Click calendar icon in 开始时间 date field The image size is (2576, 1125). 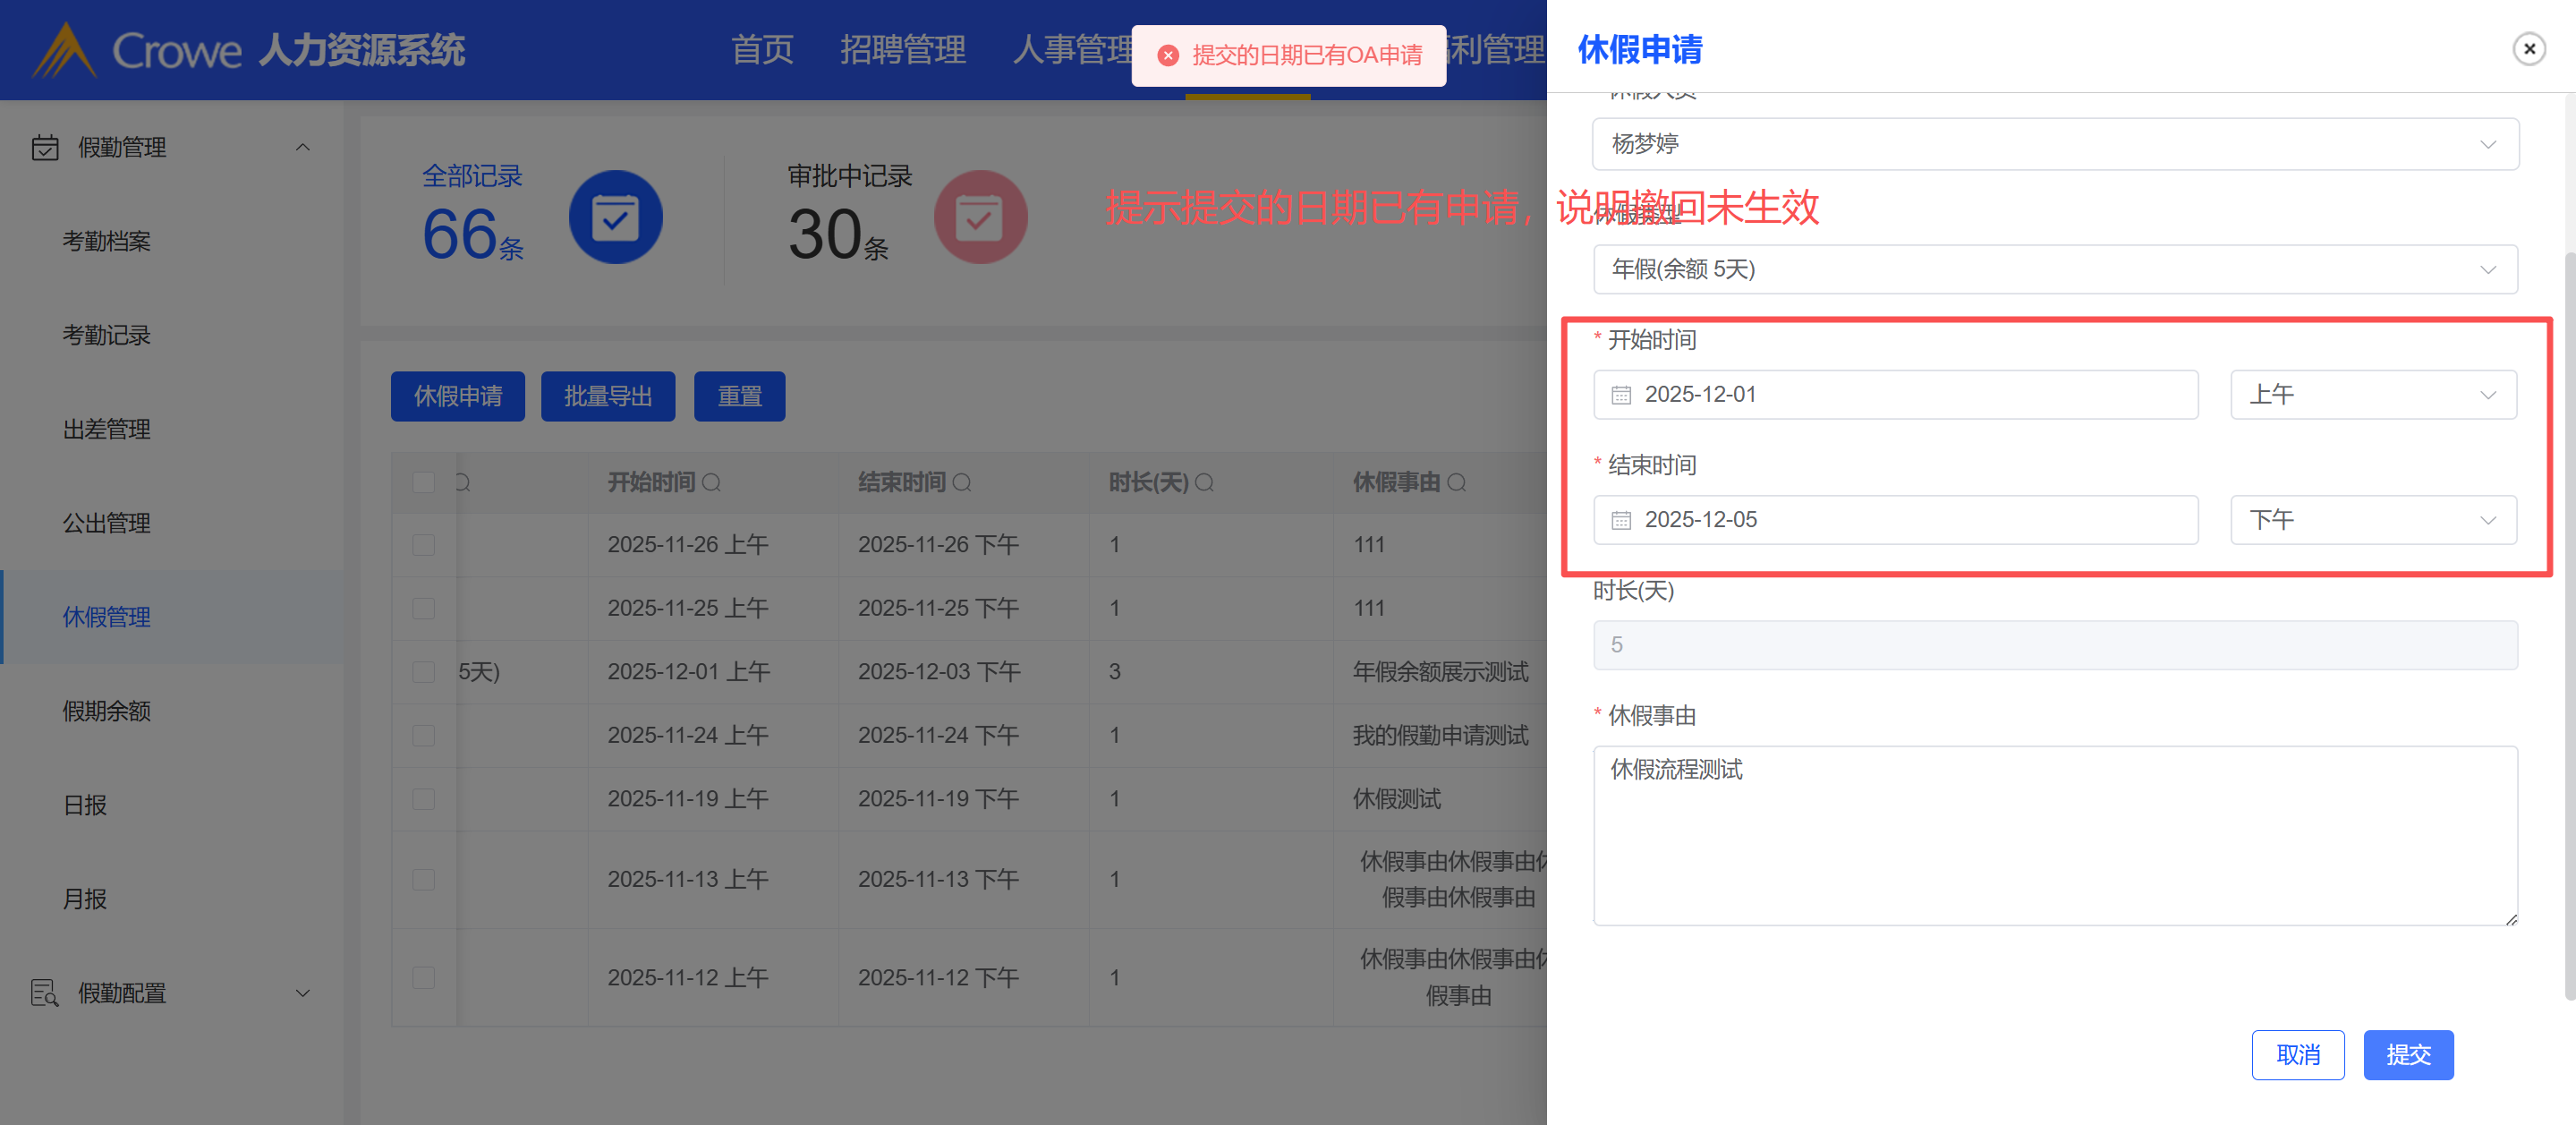[1621, 395]
